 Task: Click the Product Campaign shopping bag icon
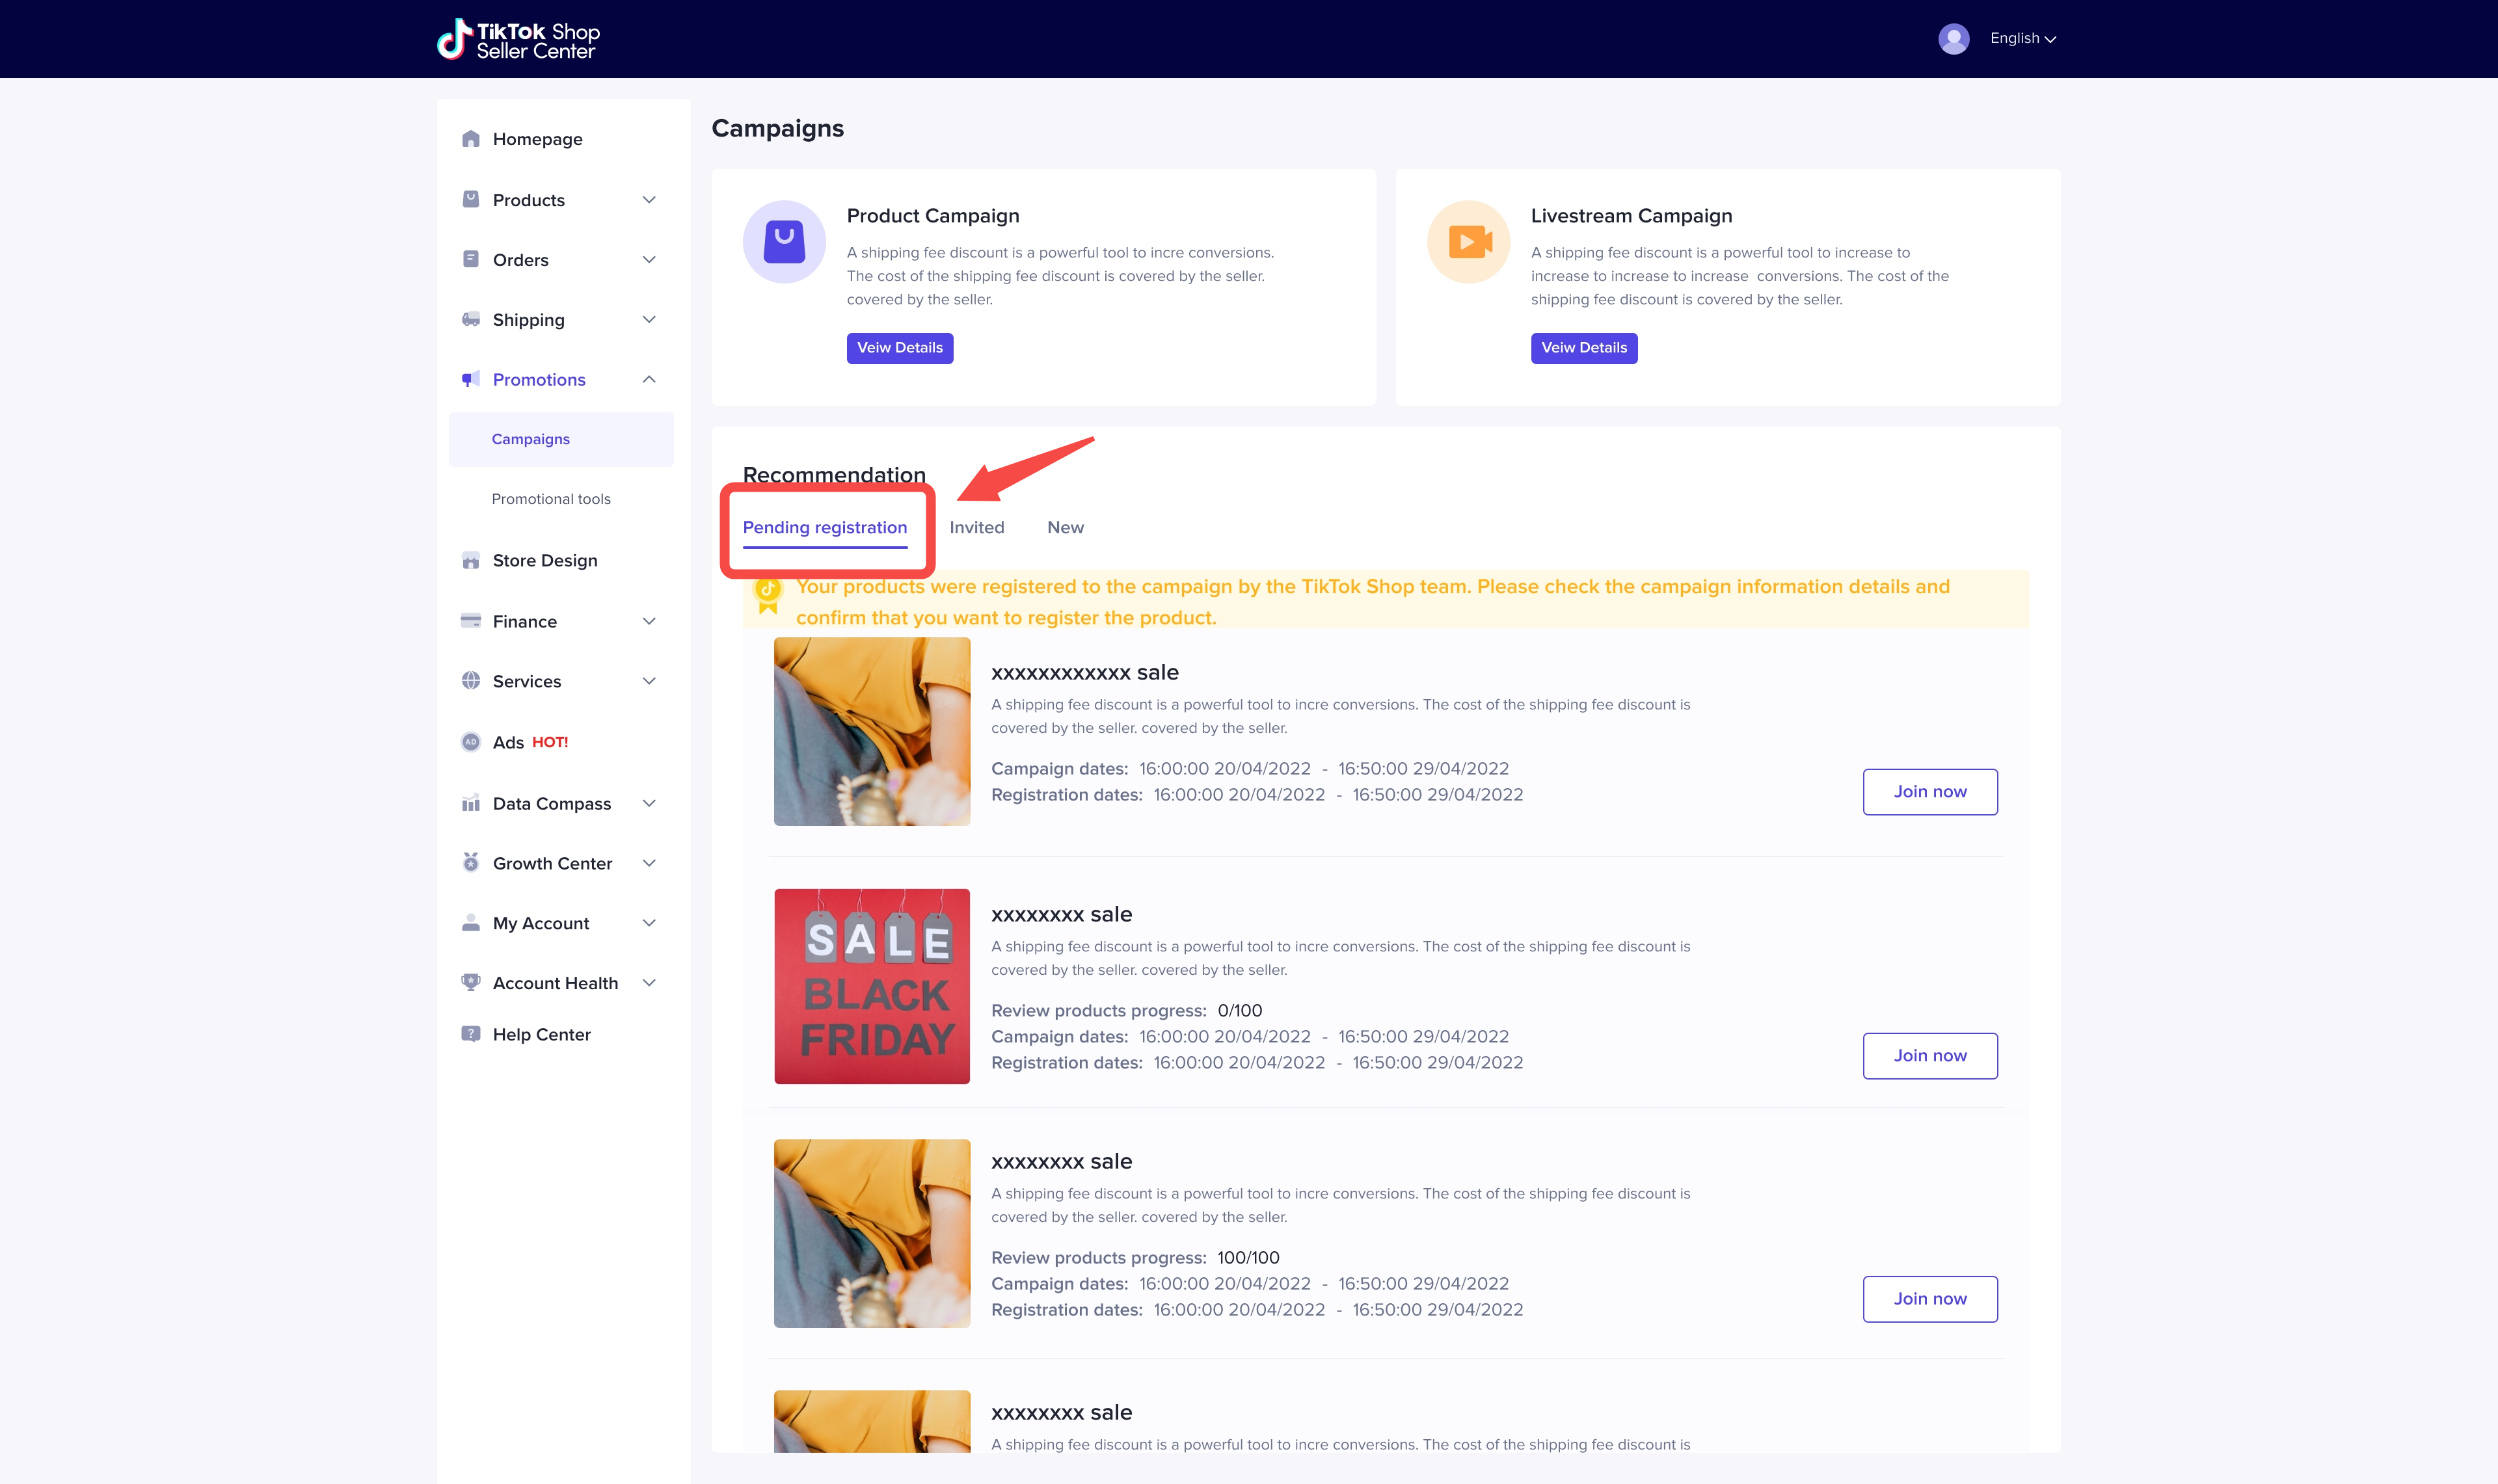pyautogui.click(x=784, y=242)
